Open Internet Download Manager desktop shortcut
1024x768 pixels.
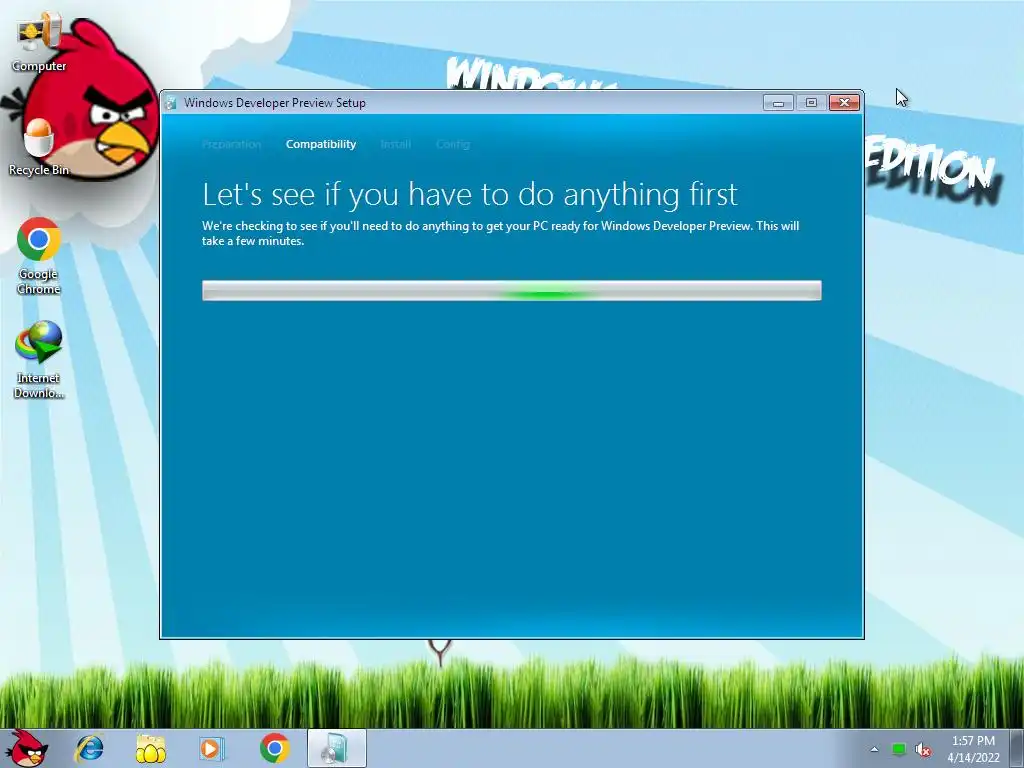[39, 359]
